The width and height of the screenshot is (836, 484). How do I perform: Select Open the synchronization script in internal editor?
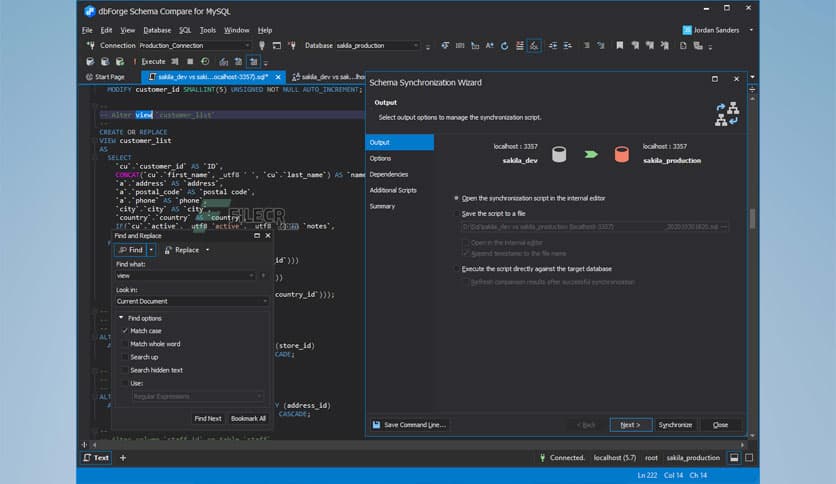tap(456, 198)
